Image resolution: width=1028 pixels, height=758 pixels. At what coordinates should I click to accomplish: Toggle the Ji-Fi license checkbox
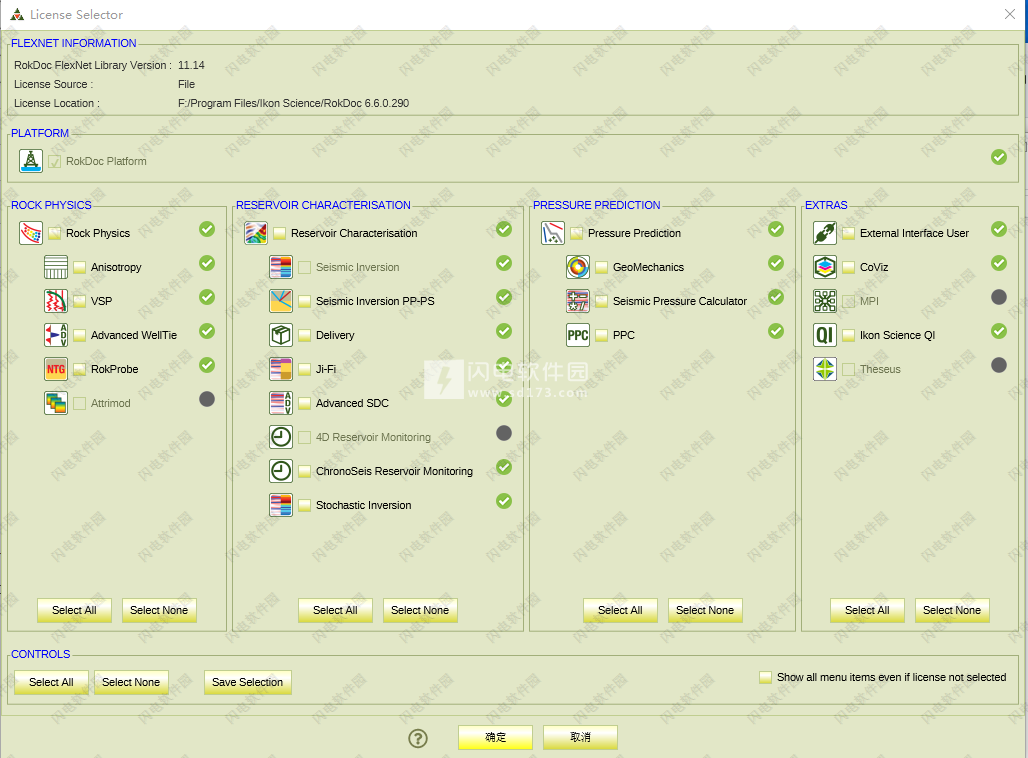coord(304,370)
